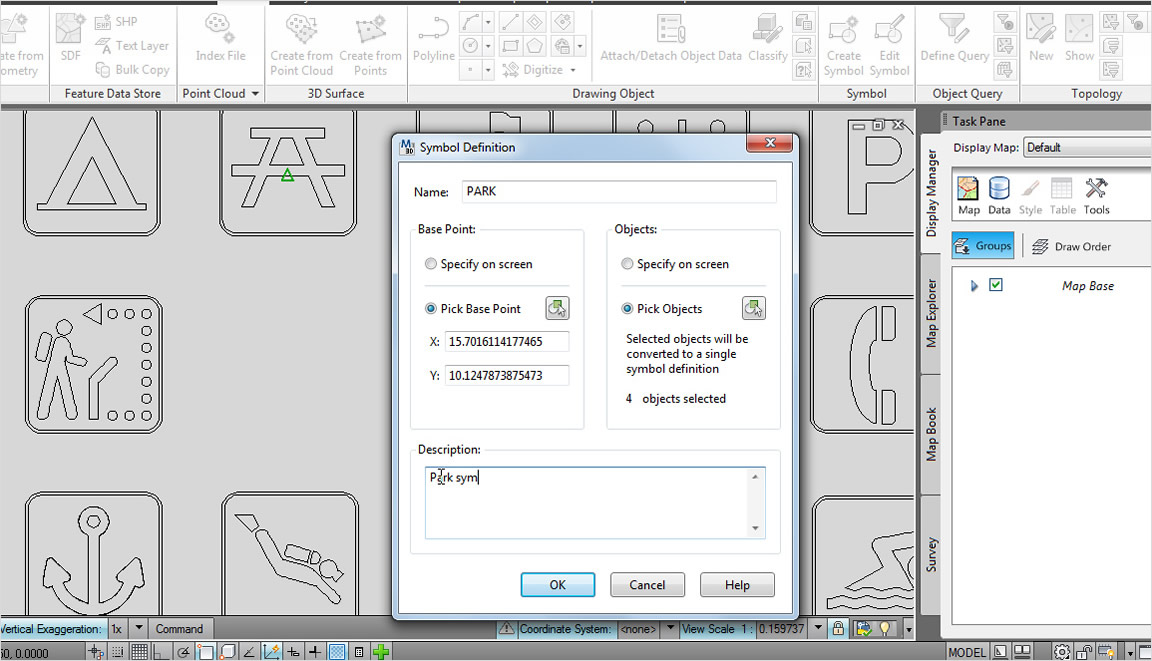1152x661 pixels.
Task: Select Base Point 'Specify on screen' radio
Action: pos(431,264)
